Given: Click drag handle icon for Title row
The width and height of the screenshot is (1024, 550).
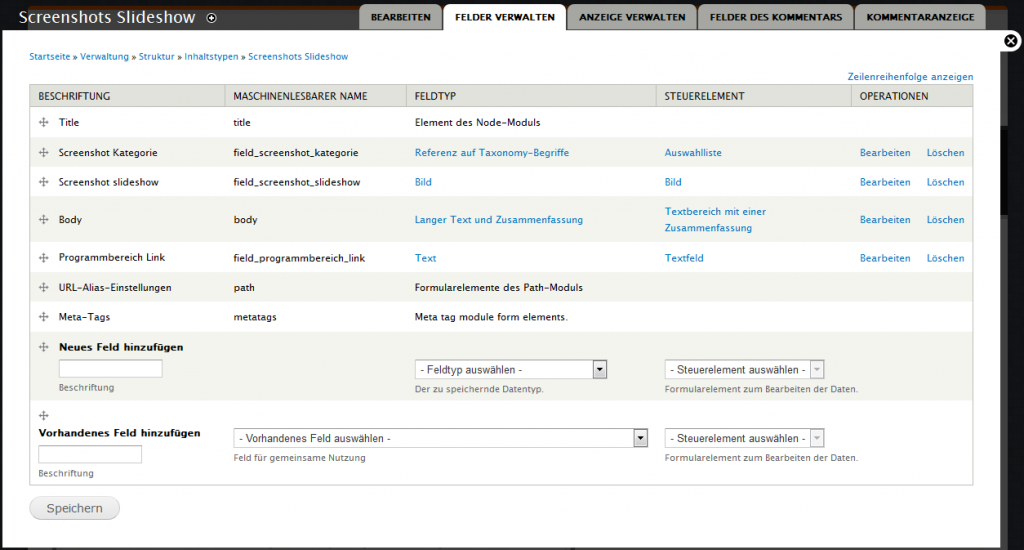Looking at the screenshot, I should (43, 123).
